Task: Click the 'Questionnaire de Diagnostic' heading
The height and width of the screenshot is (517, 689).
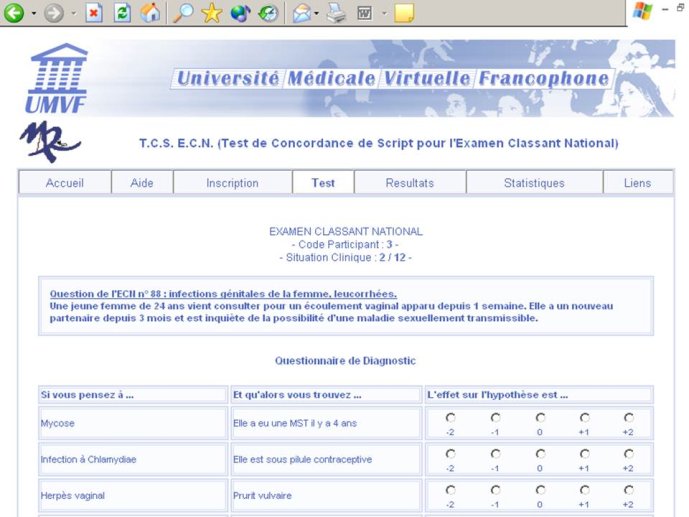Action: click(345, 361)
